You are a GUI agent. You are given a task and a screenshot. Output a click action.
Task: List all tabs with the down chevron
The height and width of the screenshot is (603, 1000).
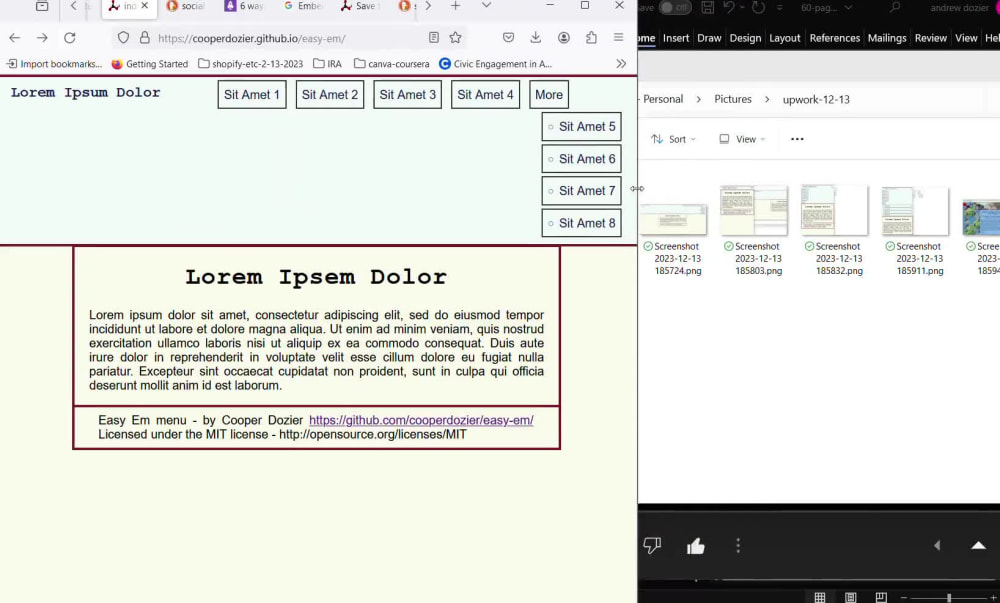[x=486, y=6]
